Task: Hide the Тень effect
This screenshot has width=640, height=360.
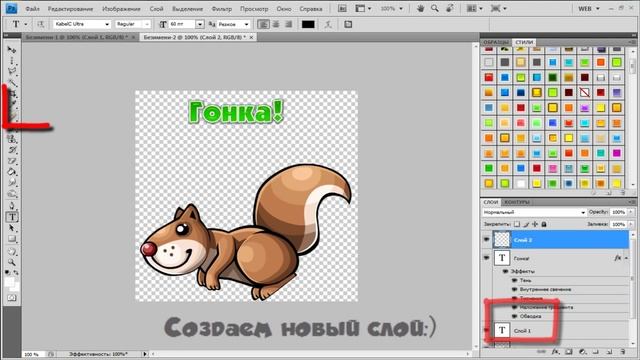Action: tap(514, 280)
